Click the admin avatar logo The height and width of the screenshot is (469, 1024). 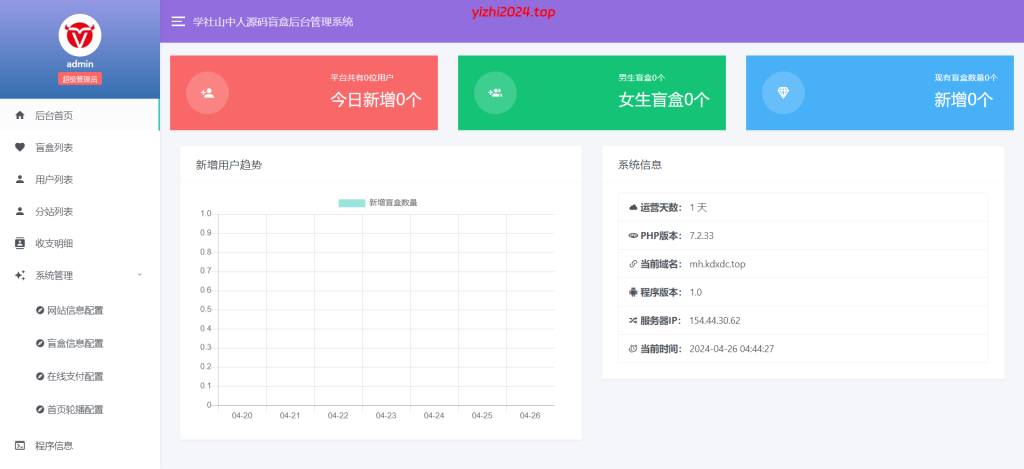[80, 37]
